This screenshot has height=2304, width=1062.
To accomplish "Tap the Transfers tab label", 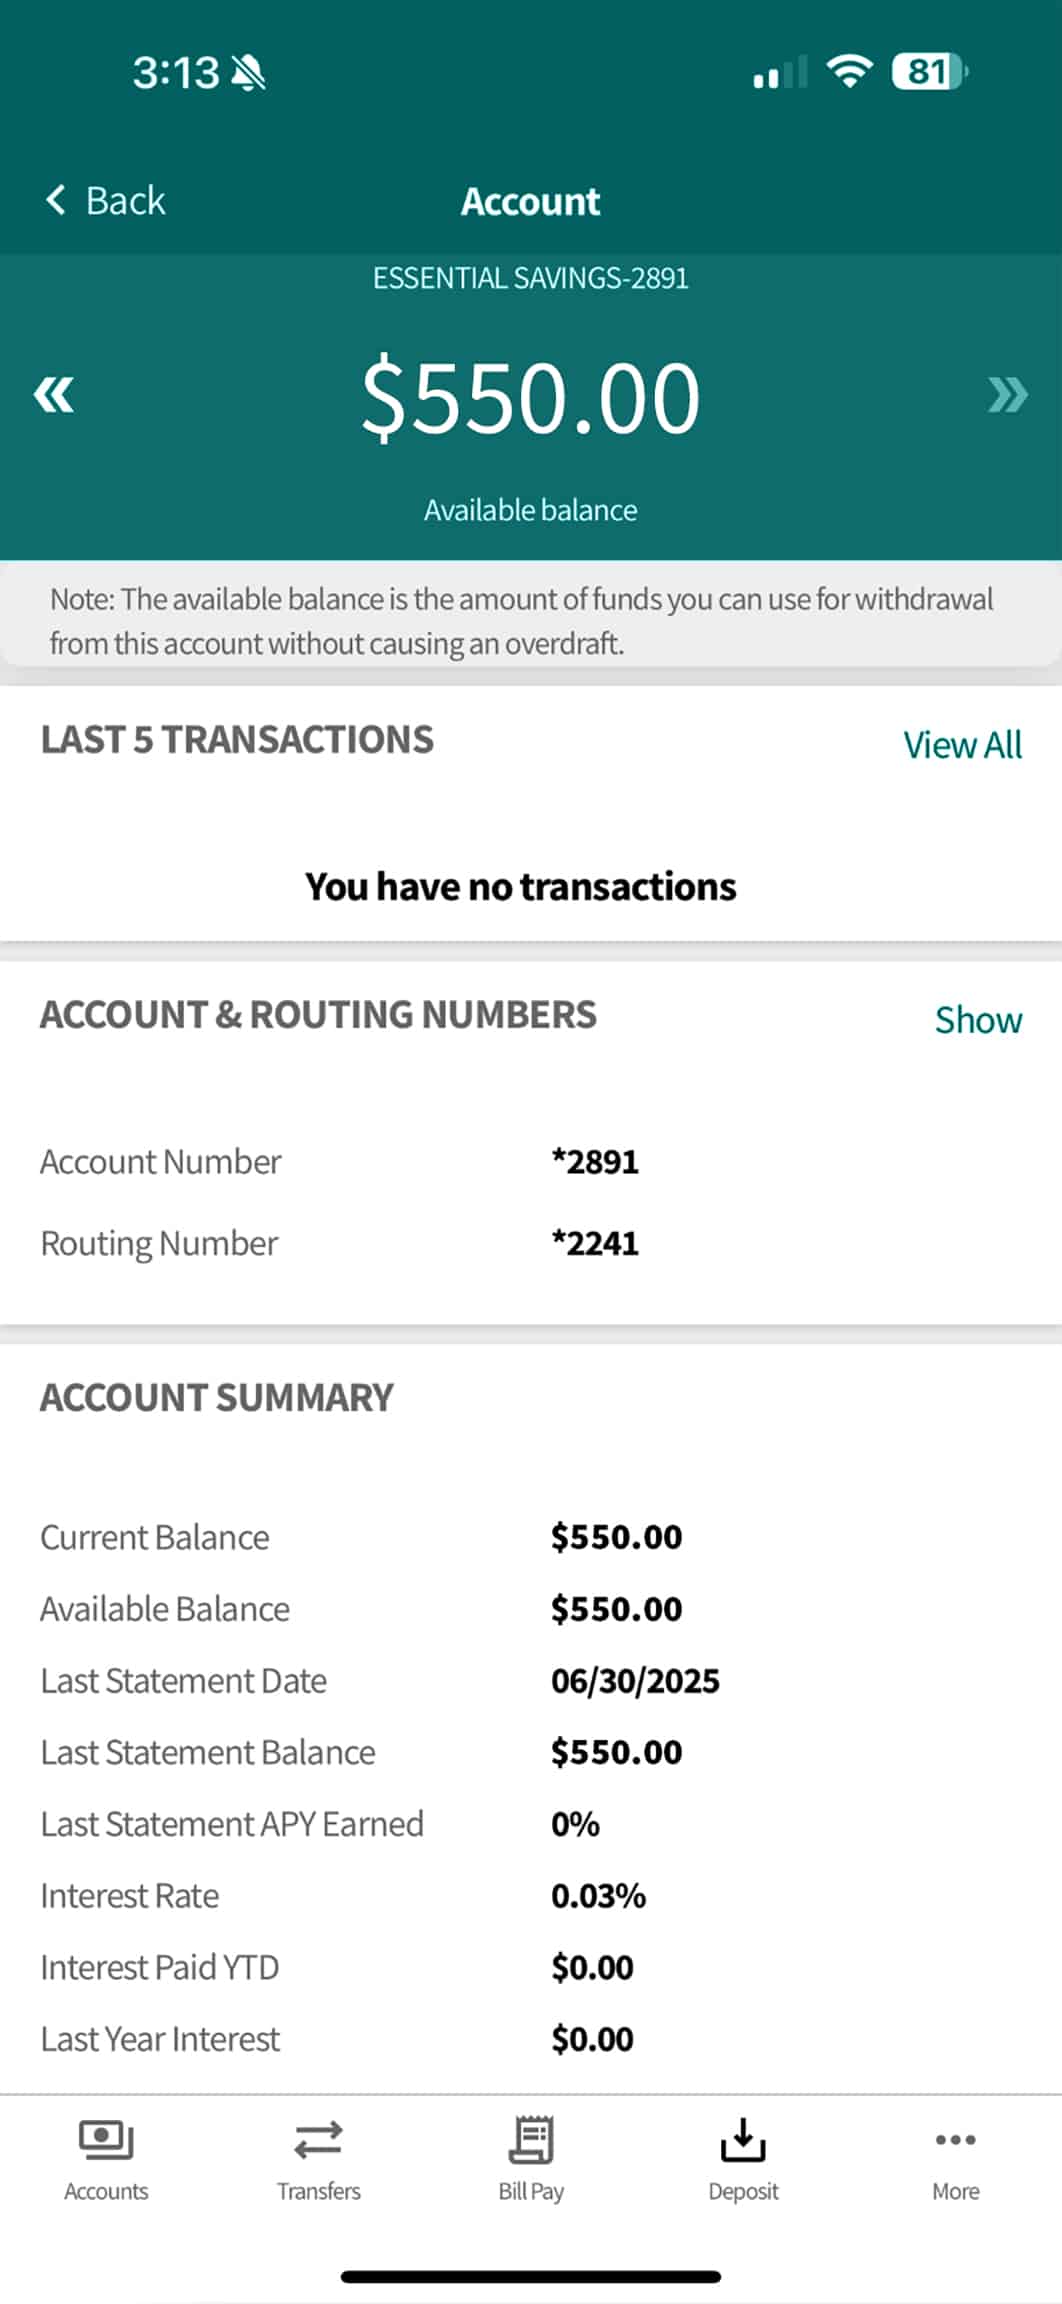I will [x=318, y=2191].
